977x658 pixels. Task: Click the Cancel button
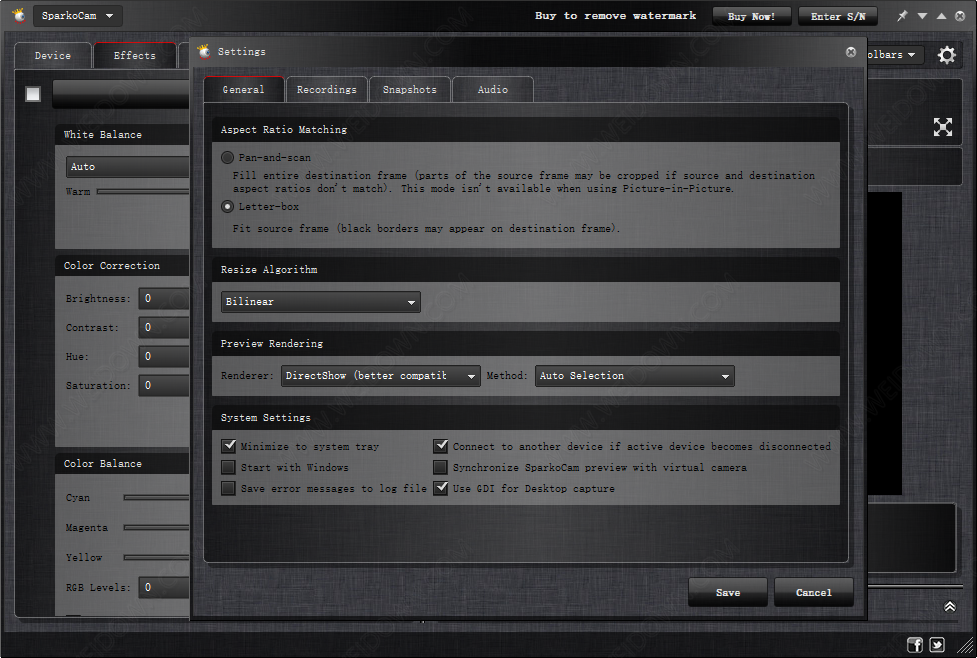tap(814, 593)
